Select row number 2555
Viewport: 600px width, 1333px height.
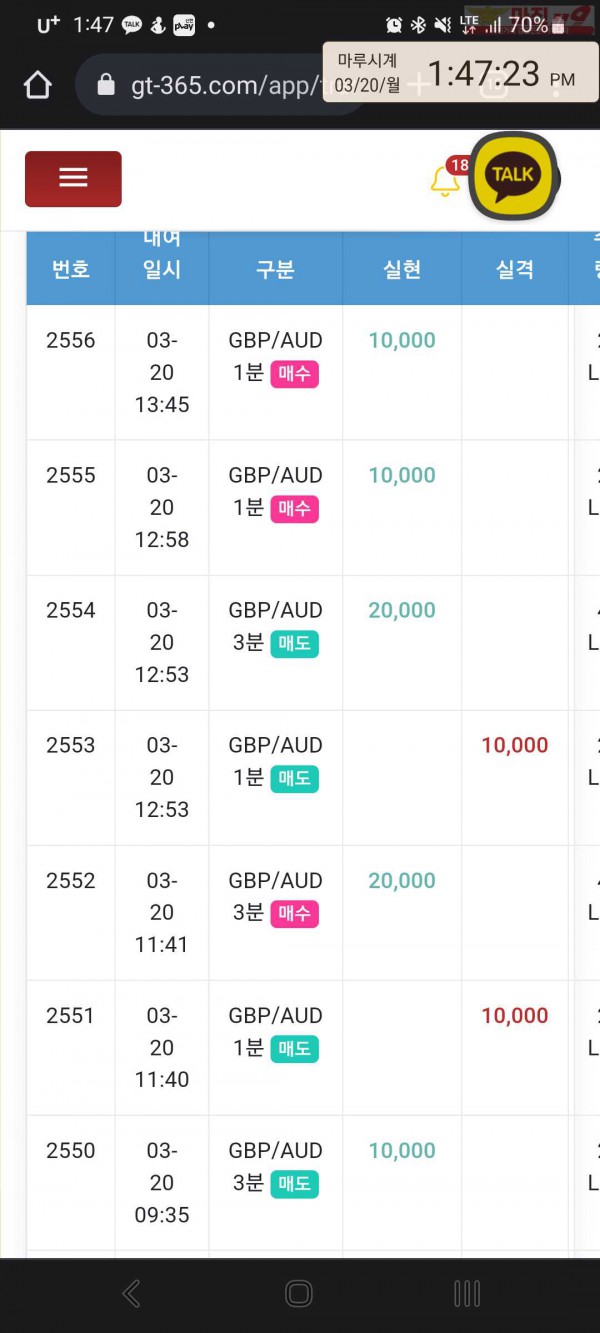71,475
